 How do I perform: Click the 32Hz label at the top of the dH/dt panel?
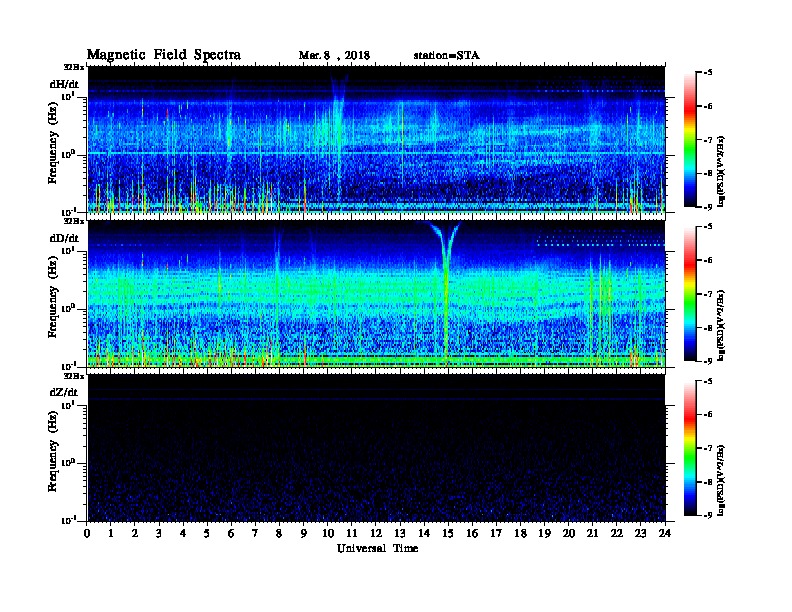click(74, 67)
